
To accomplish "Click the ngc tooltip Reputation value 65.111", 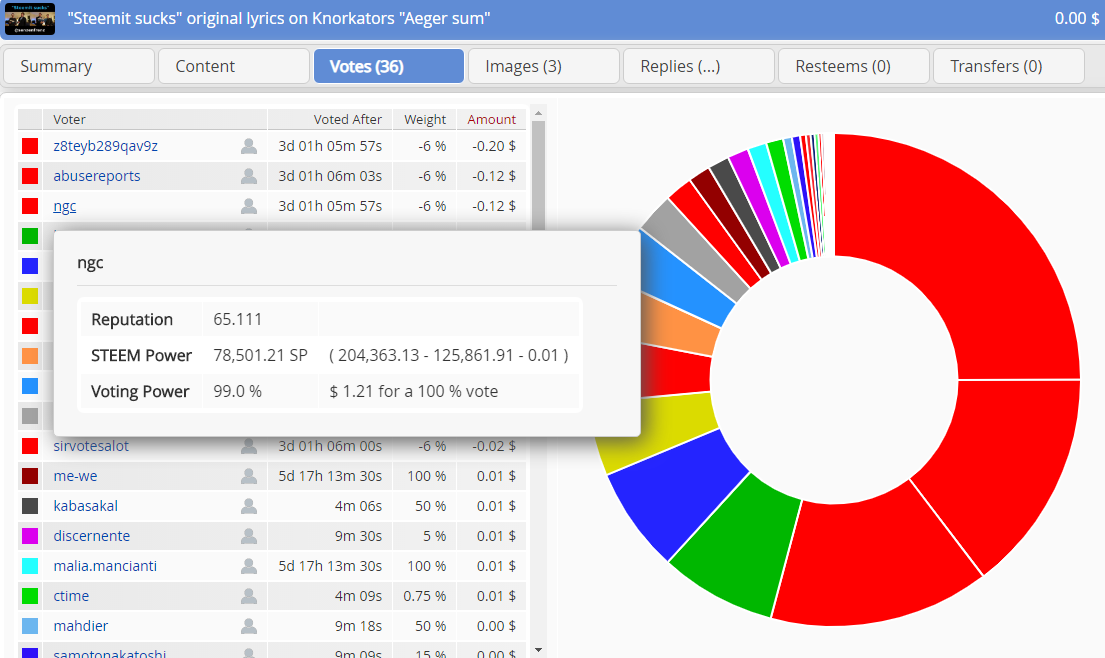I will 237,319.
